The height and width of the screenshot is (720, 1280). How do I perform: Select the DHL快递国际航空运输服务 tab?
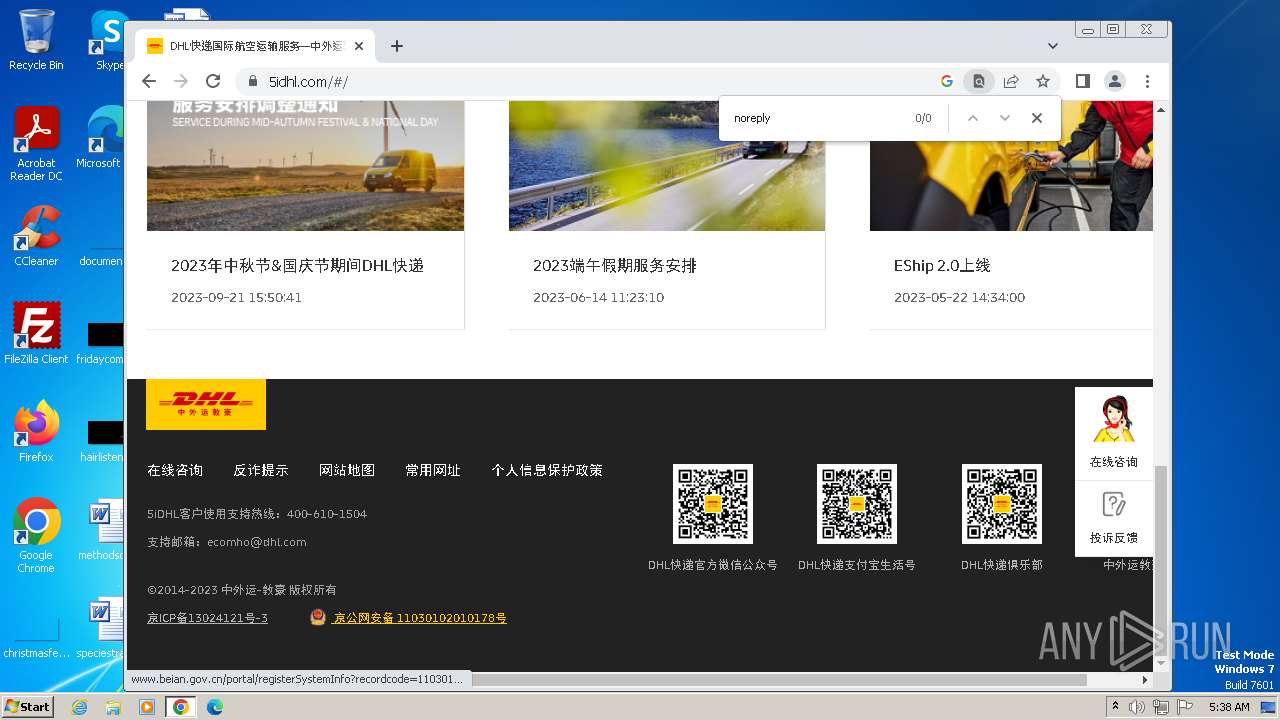(x=255, y=46)
